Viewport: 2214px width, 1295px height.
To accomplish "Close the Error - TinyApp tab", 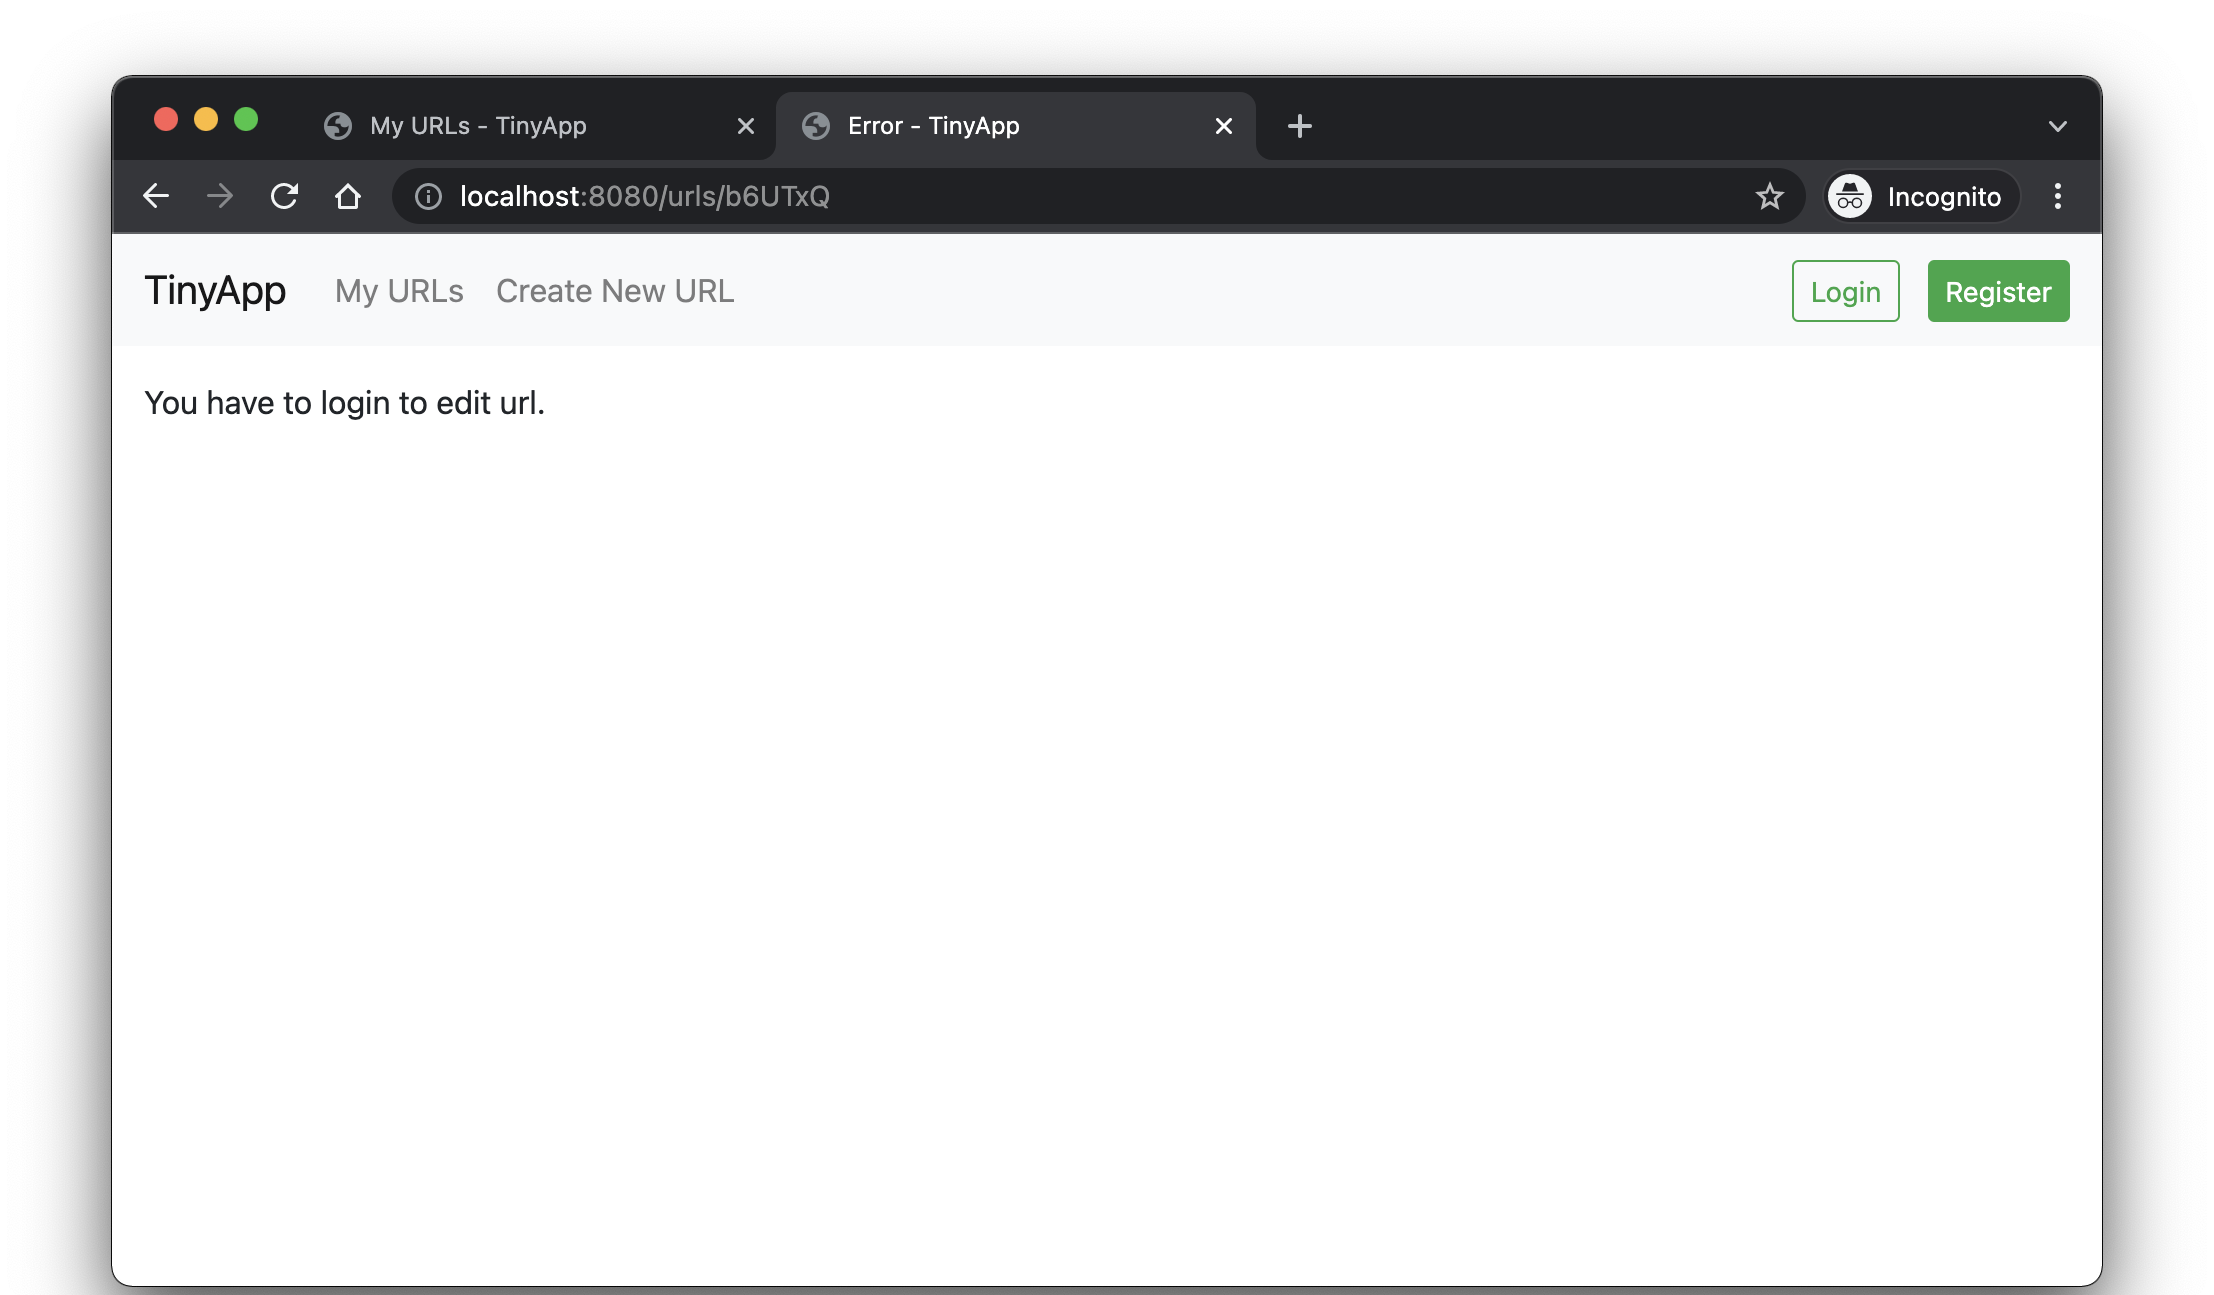I will point(1223,126).
